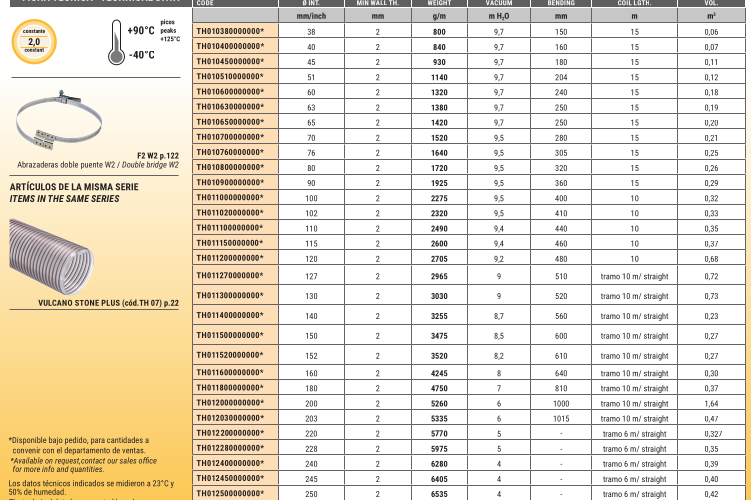Screen dimensions: 751x500
Task: Click the -40°C minimum temperature label
Action: tap(141, 55)
